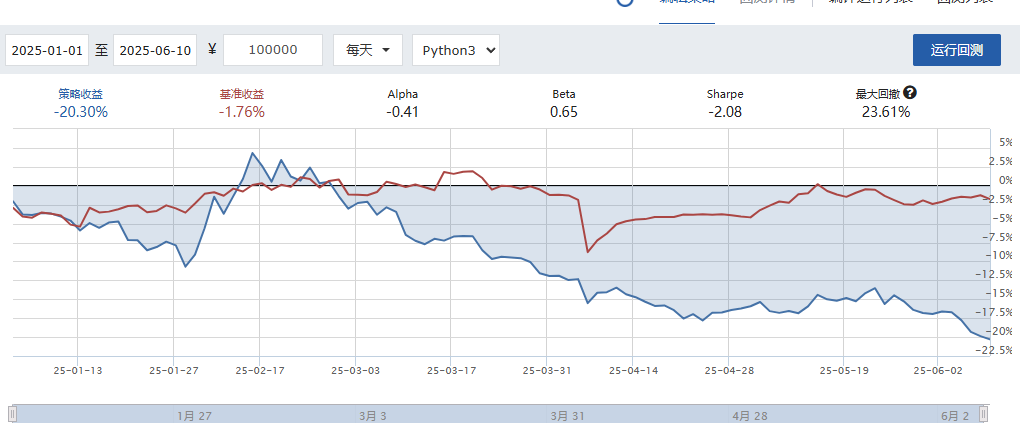
Task: Click the Sharpe metric value -2.08
Action: (x=724, y=111)
